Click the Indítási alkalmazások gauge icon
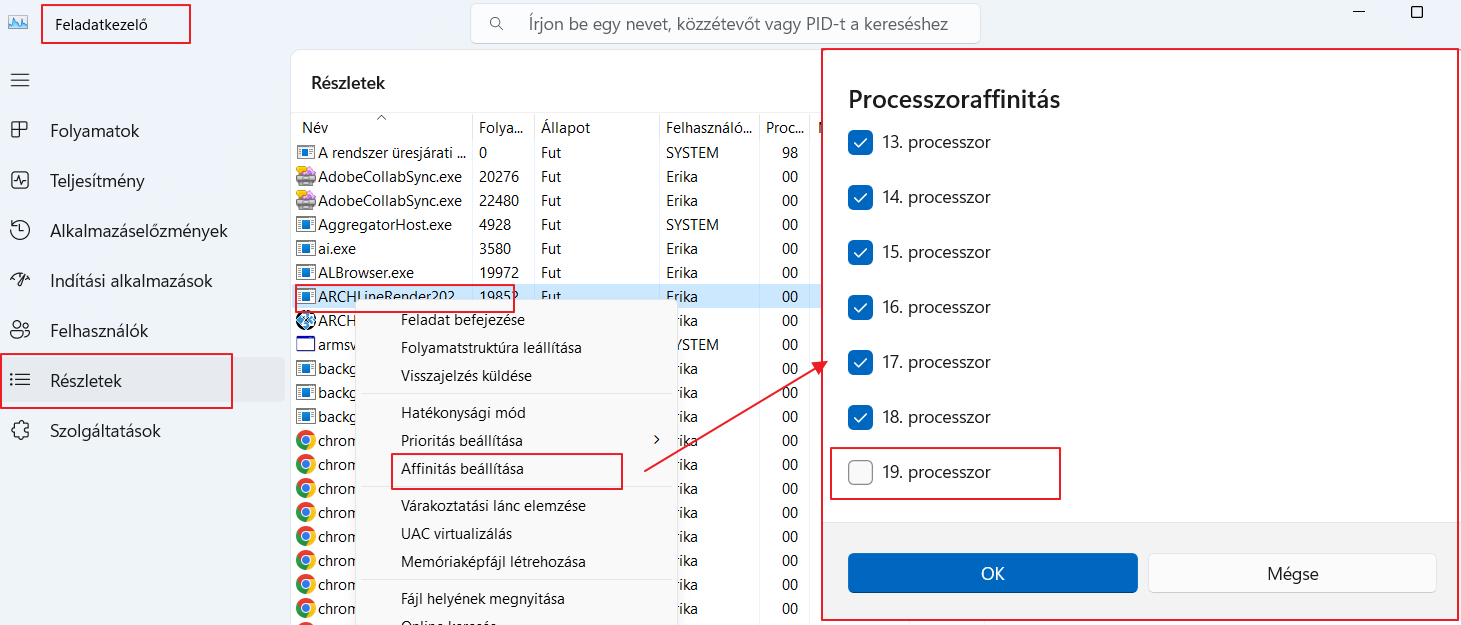 (x=19, y=280)
